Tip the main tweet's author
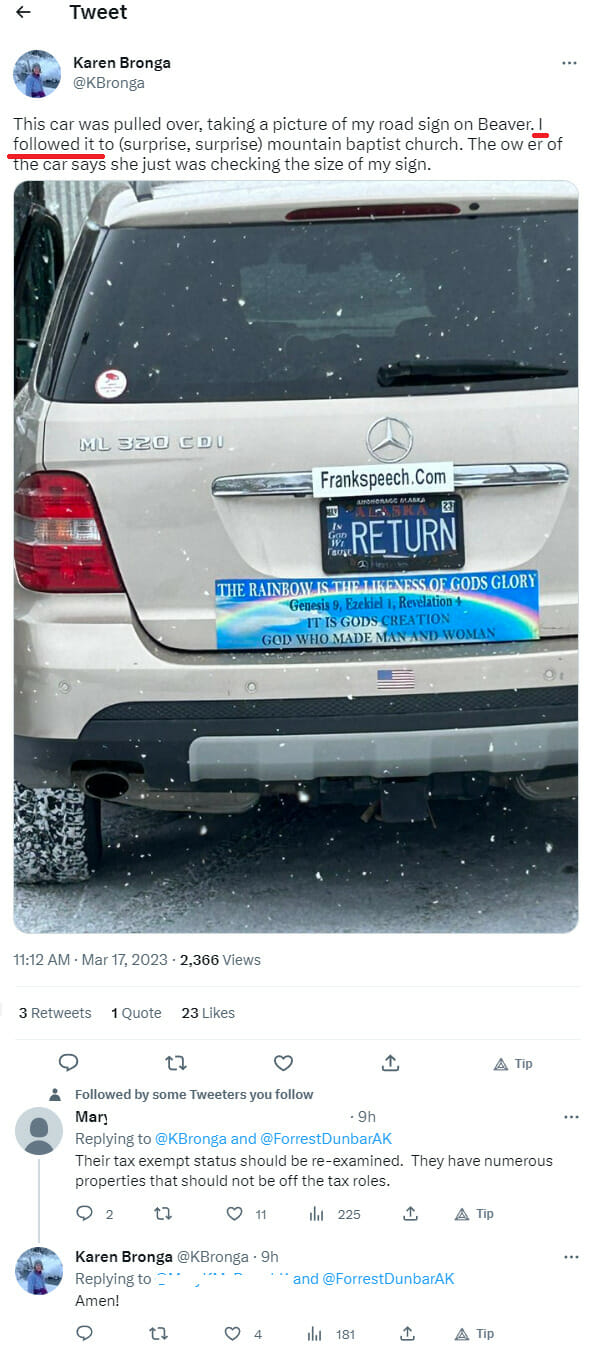This screenshot has width=591, height=1352. point(513,1063)
